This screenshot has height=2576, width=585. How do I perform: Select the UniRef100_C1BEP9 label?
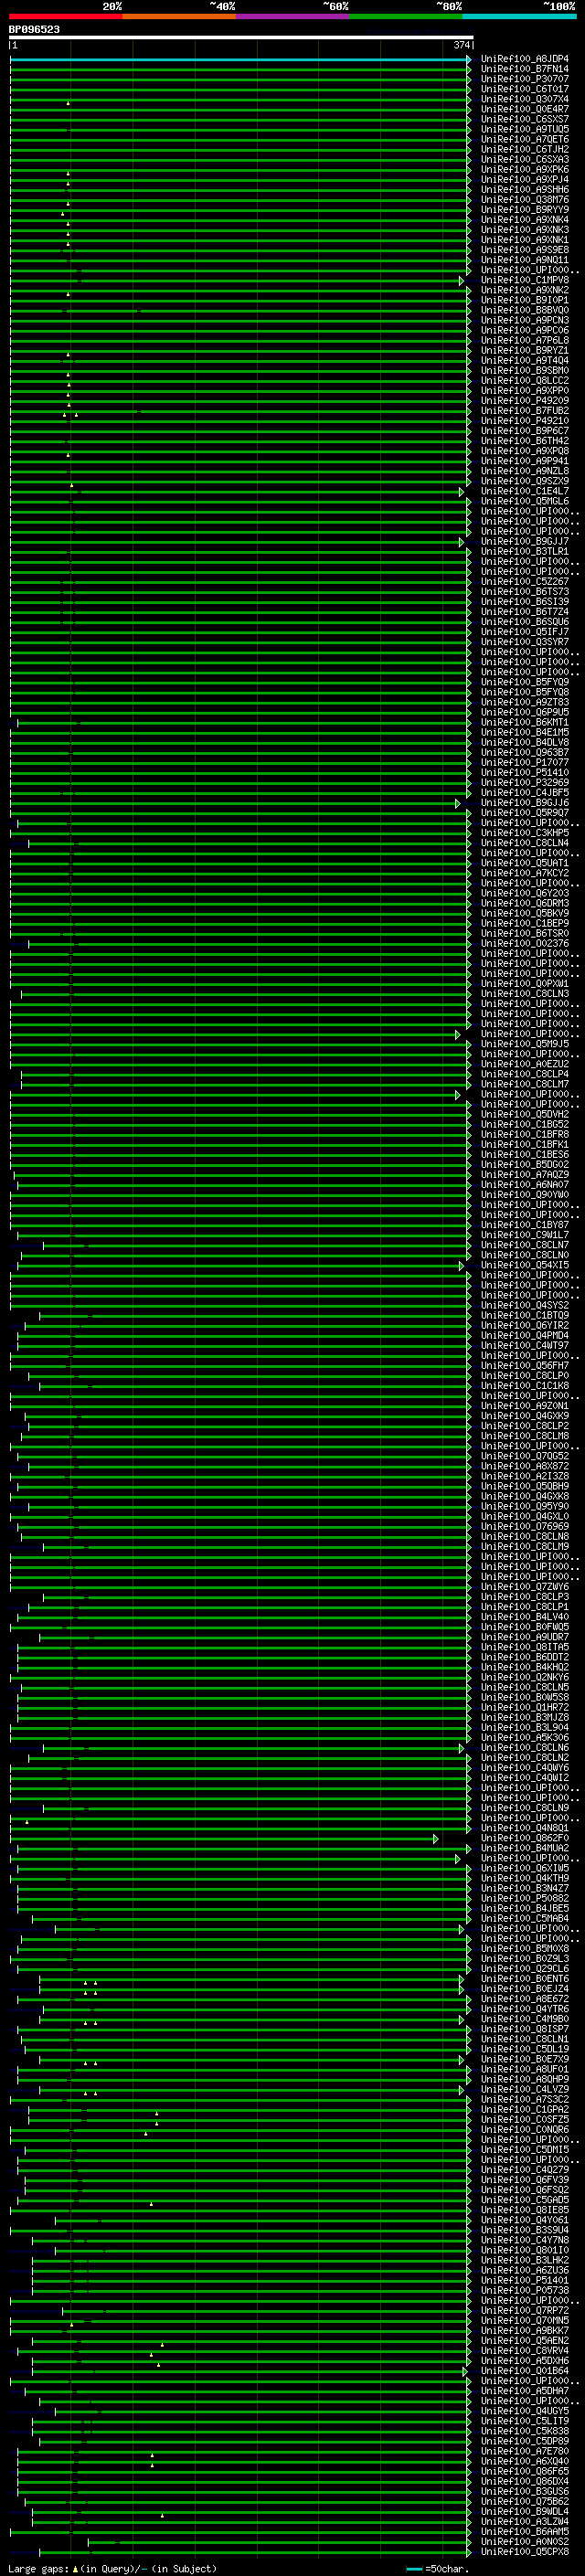point(525,923)
